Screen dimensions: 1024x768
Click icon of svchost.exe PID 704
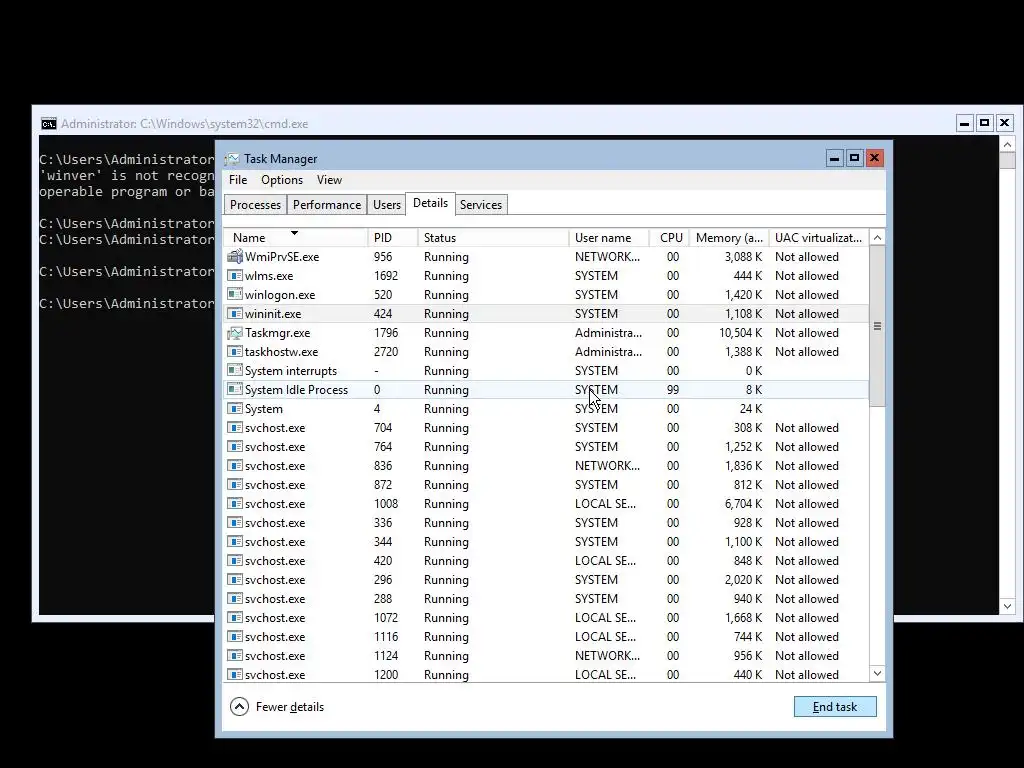[x=234, y=428]
